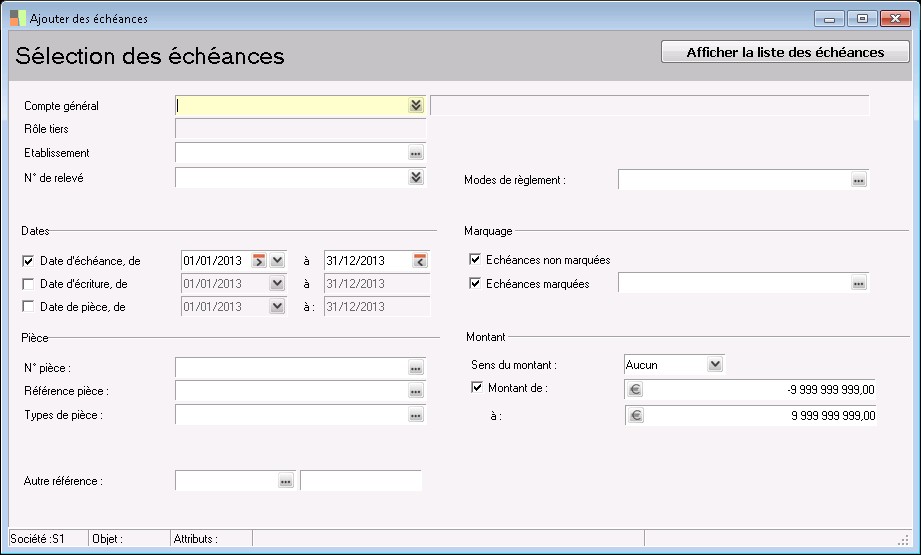Click the Attributs : status bar entry
Screen dimensions: 921x555
(211, 539)
